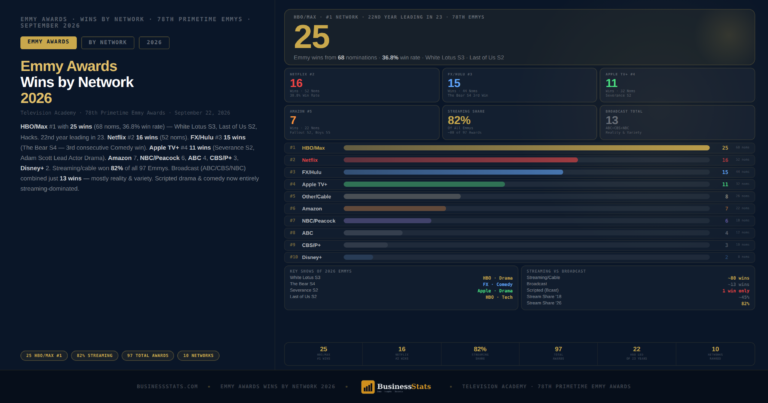Click The Bear S4 in Key Shows
This screenshot has height=403, width=768.
tap(302, 284)
